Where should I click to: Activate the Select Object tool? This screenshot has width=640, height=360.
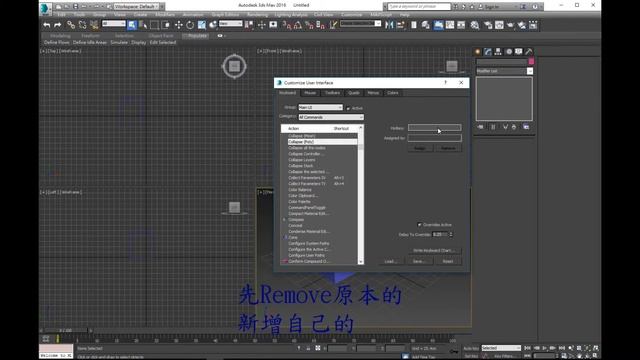tap(132, 25)
